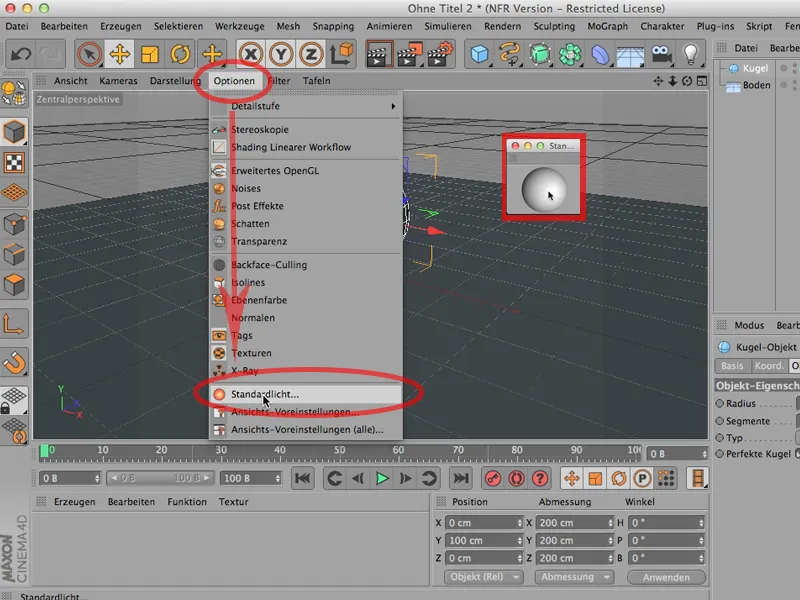Toggle X axis lock
Image resolution: width=800 pixels, height=600 pixels.
(x=251, y=54)
